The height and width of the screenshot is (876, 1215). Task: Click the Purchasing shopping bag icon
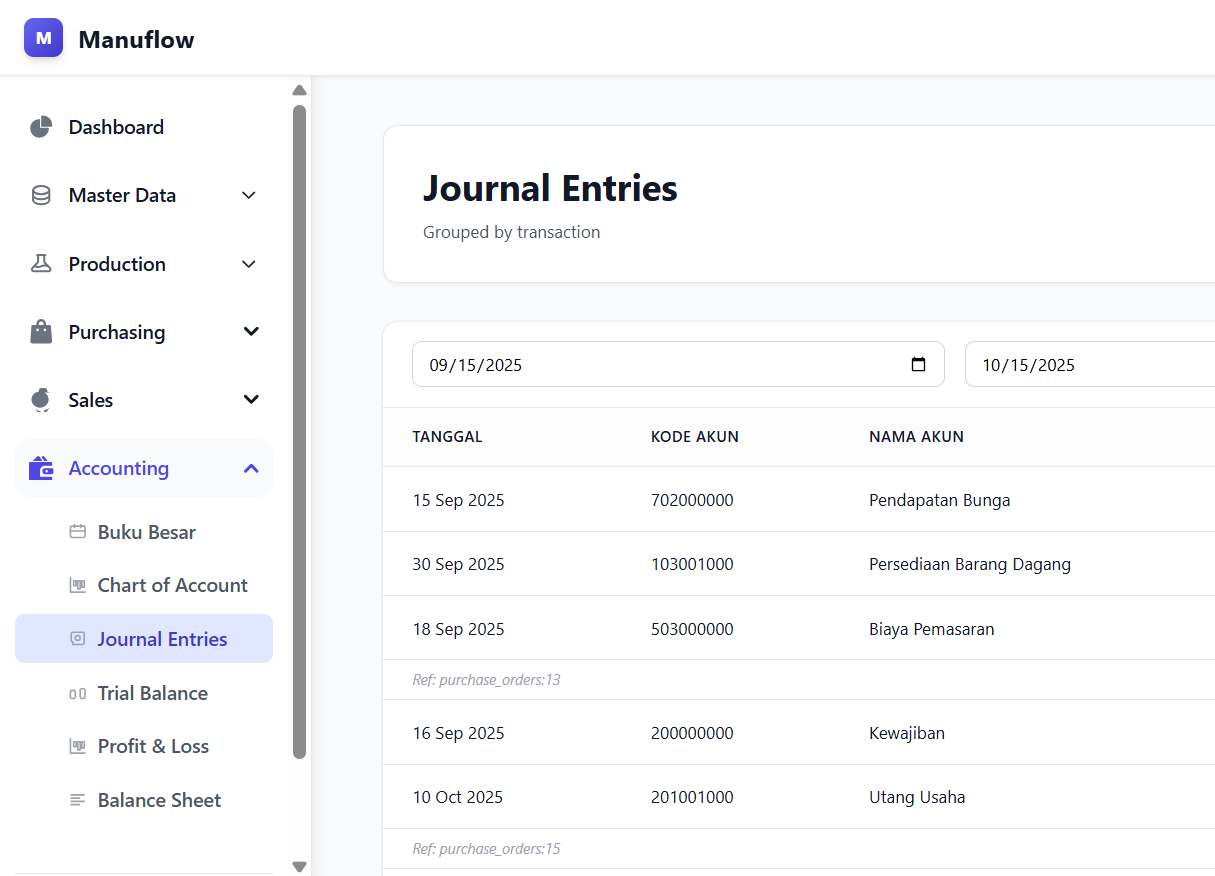[41, 332]
